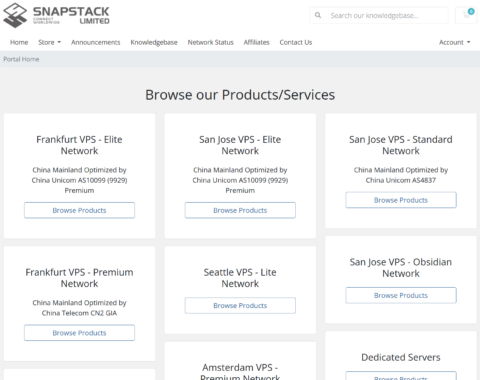Browse products for San Jose VPS Standard Network
Screen dimensions: 480x380
pos(401,200)
